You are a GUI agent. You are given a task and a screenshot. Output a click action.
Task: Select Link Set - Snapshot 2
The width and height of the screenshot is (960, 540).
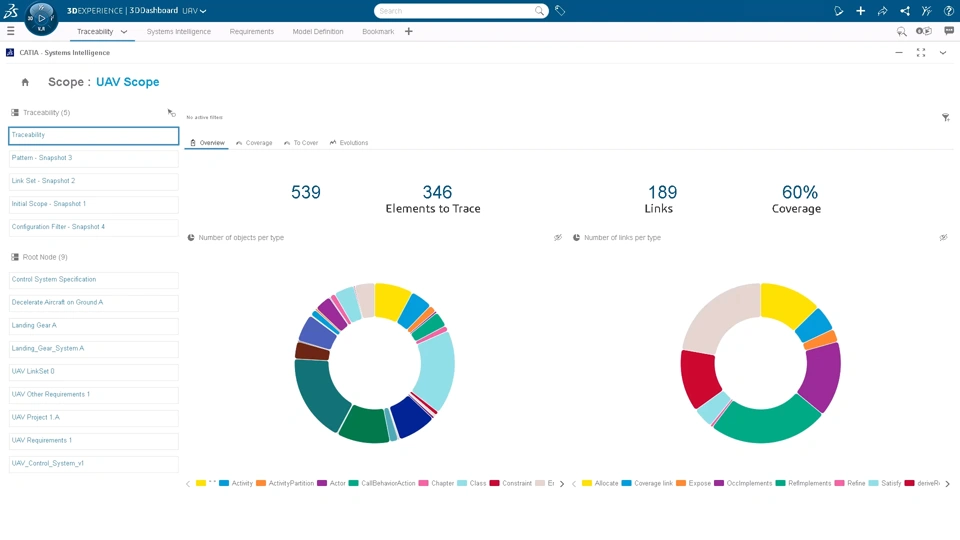[x=94, y=181]
